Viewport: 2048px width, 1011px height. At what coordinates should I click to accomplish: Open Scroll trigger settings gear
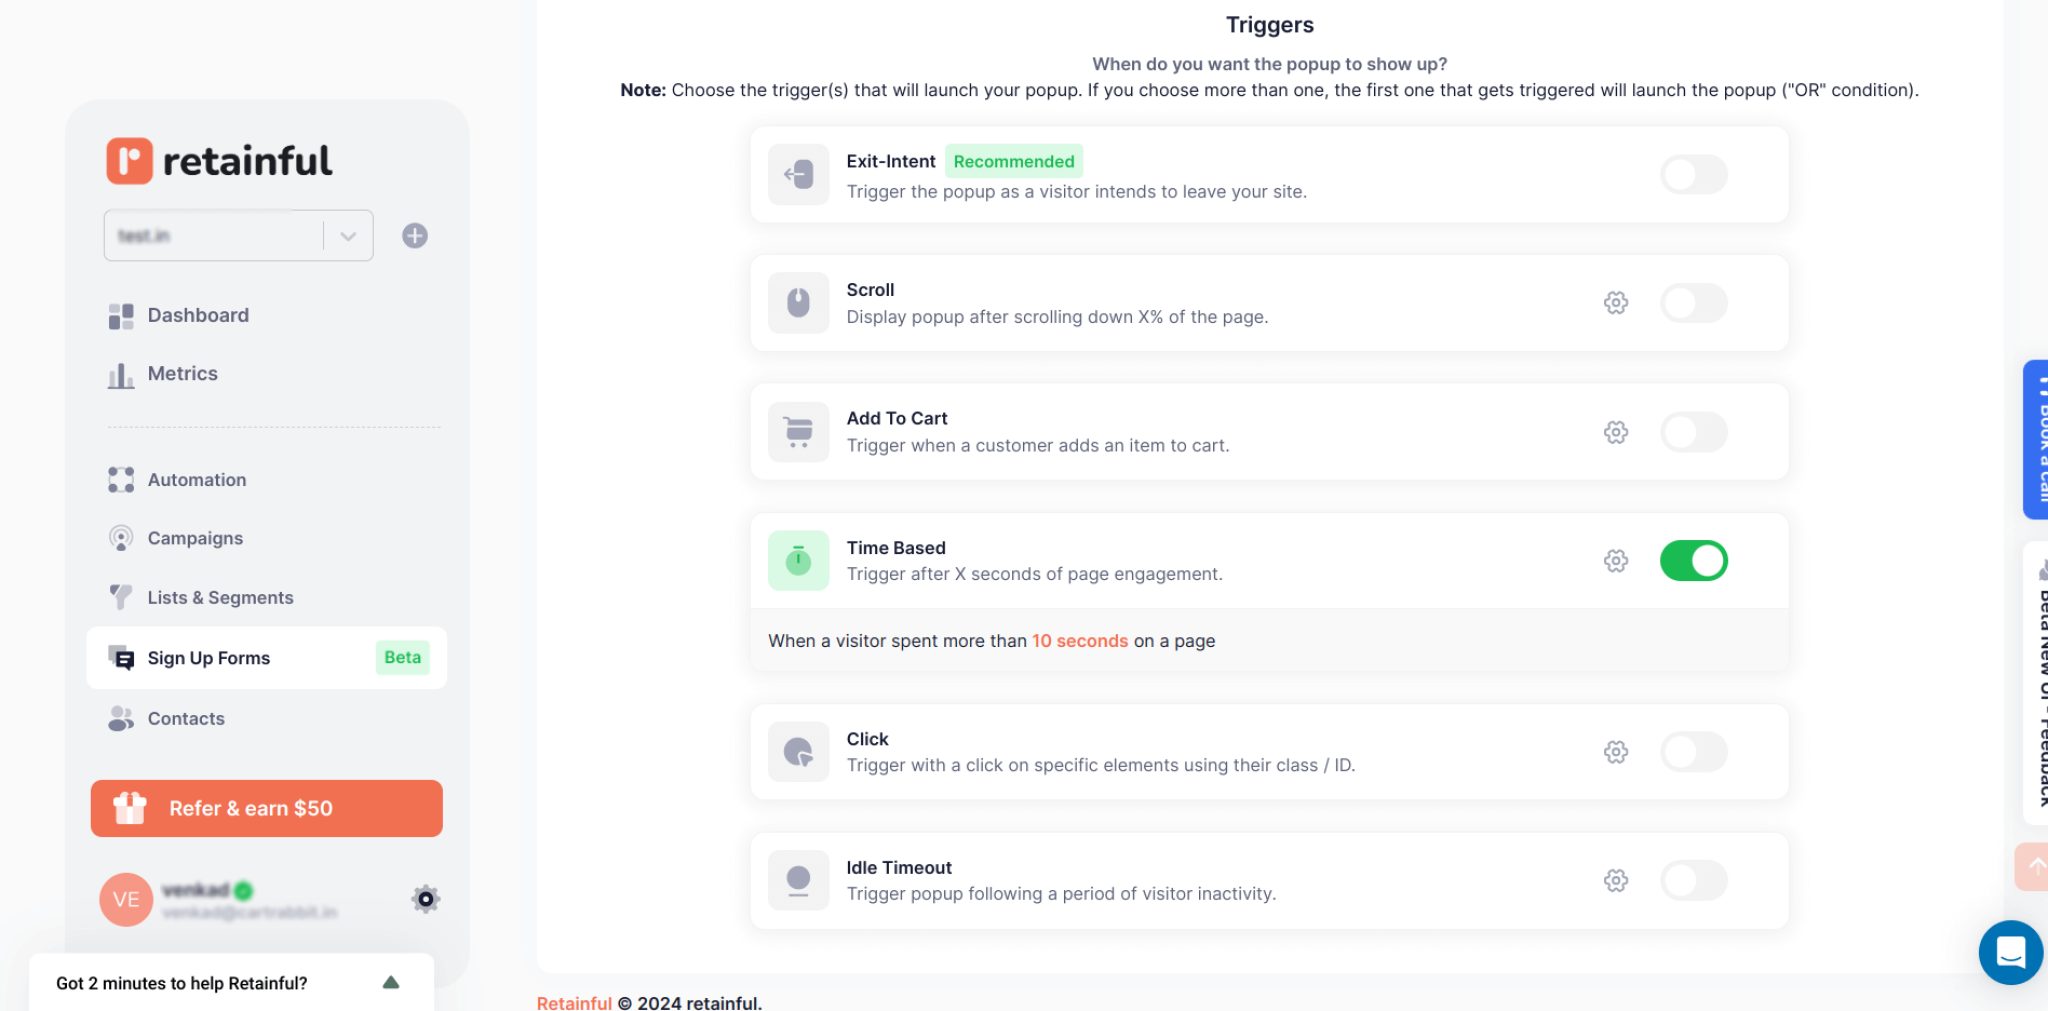click(1616, 302)
